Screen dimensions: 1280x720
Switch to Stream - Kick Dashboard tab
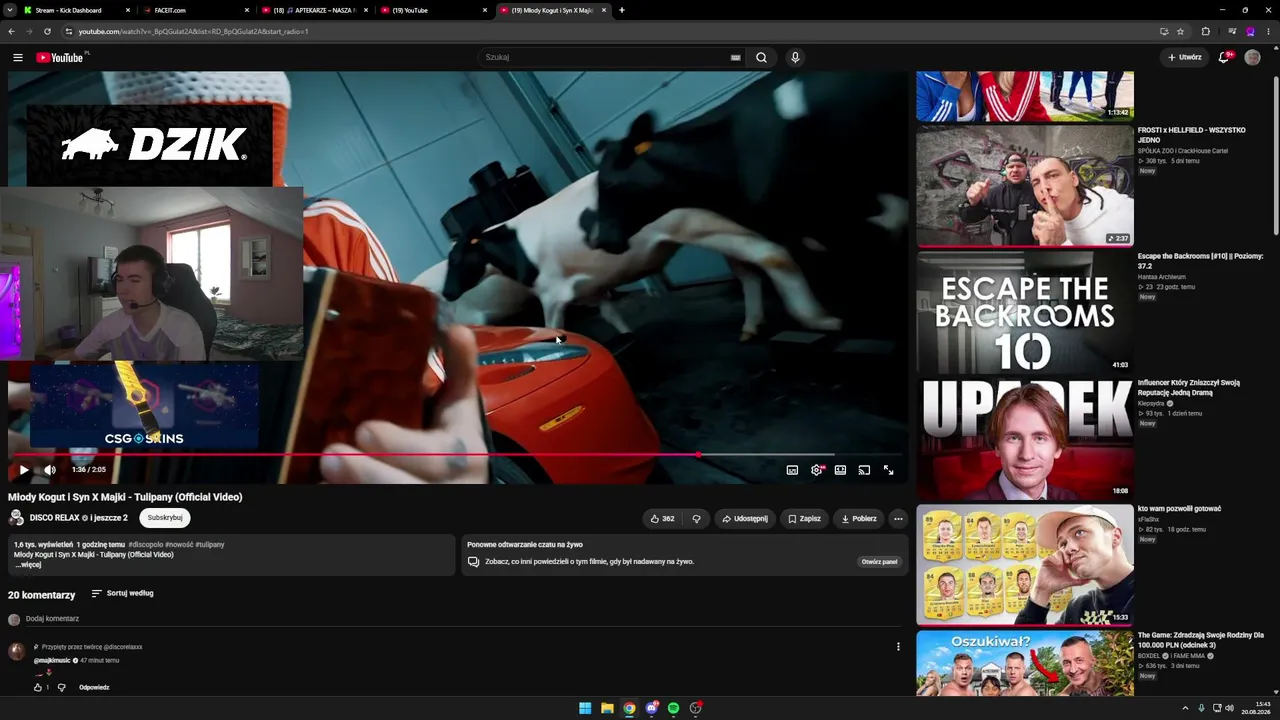point(76,10)
